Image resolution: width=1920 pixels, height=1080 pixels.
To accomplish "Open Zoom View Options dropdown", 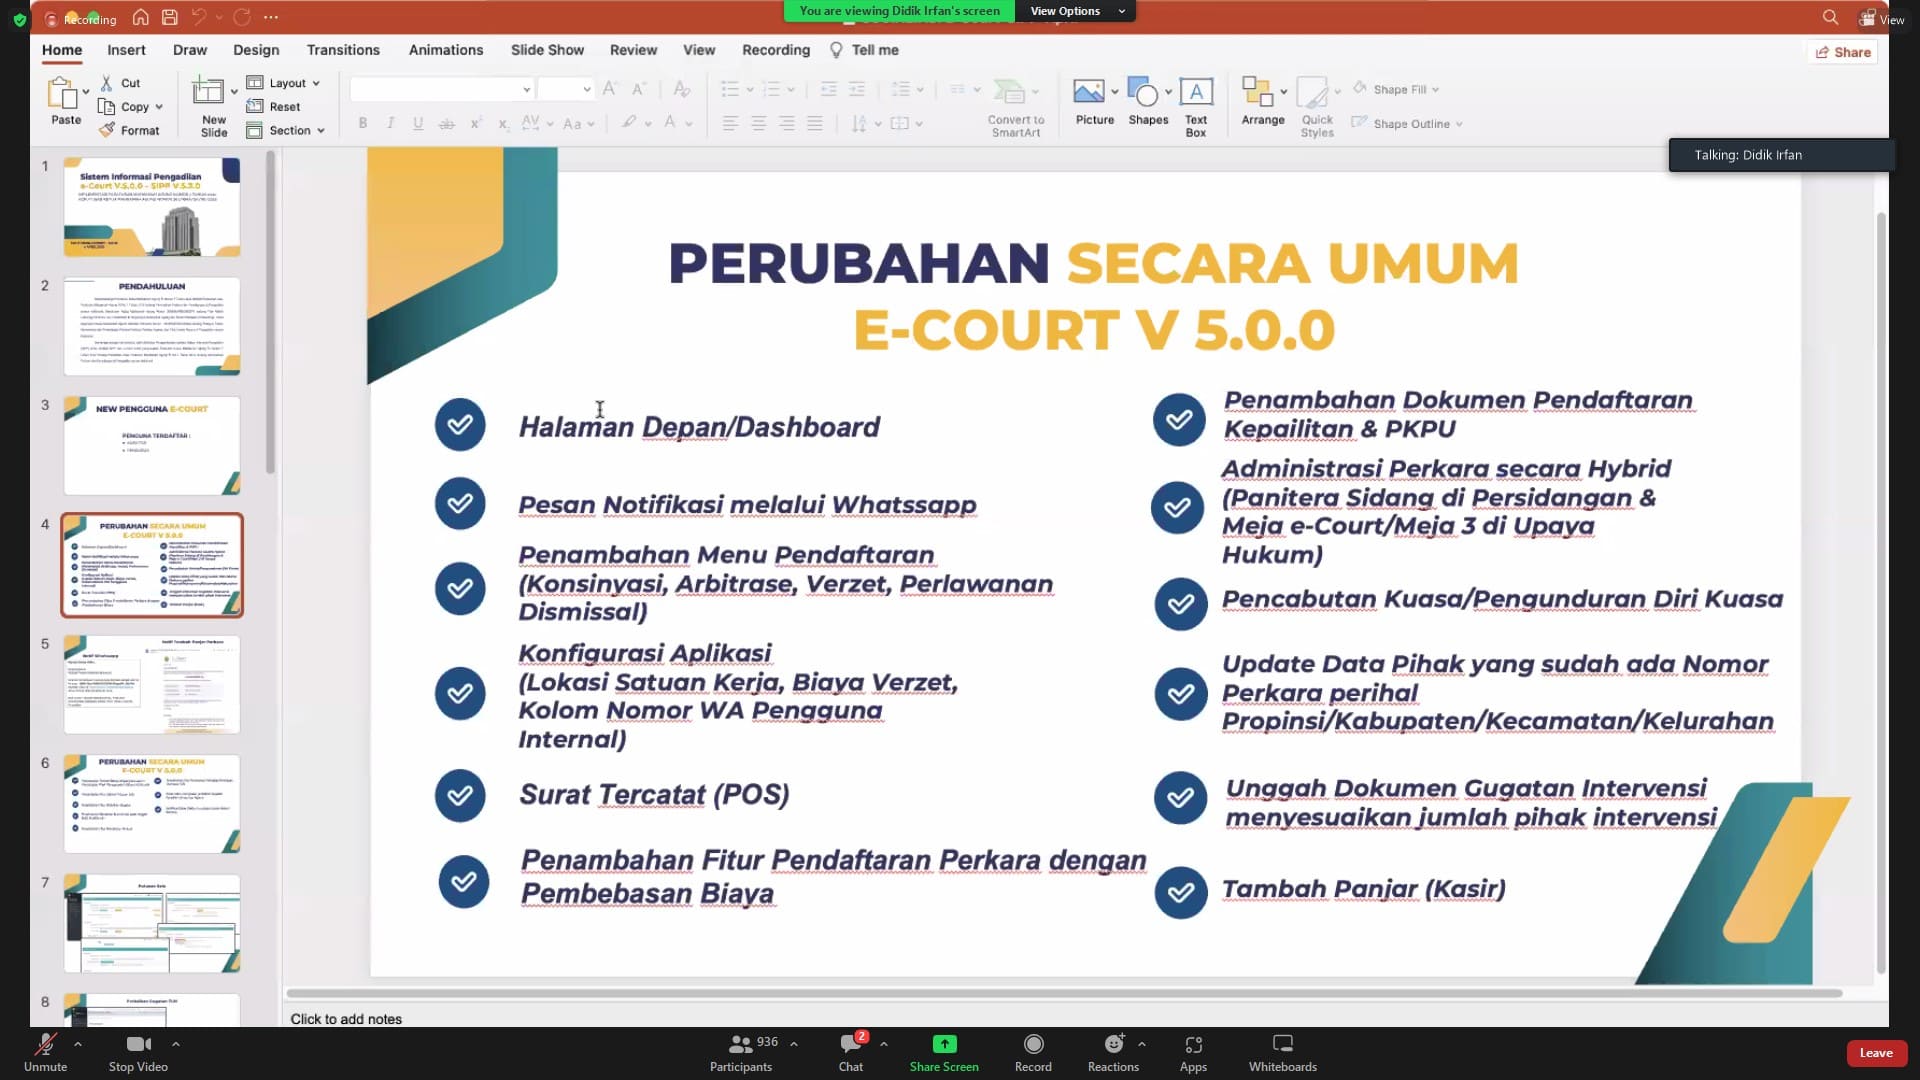I will click(x=1076, y=11).
